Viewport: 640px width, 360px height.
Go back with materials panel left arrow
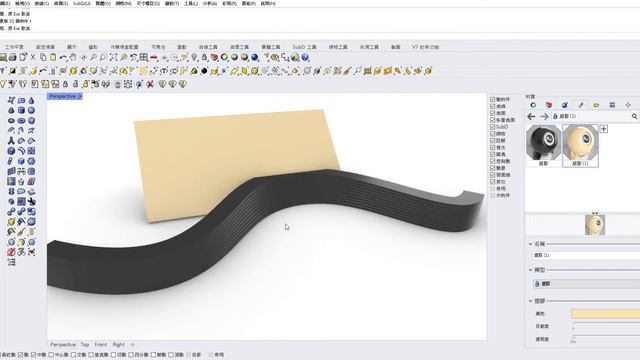pyautogui.click(x=531, y=117)
